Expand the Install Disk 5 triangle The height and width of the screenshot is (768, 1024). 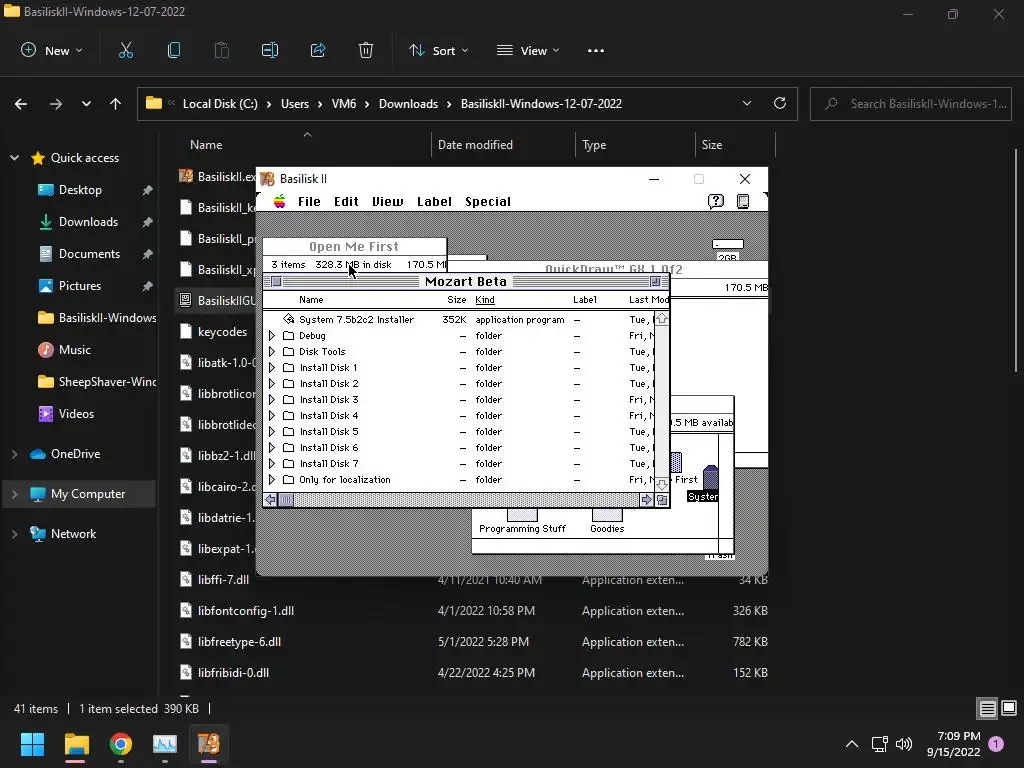[272, 432]
